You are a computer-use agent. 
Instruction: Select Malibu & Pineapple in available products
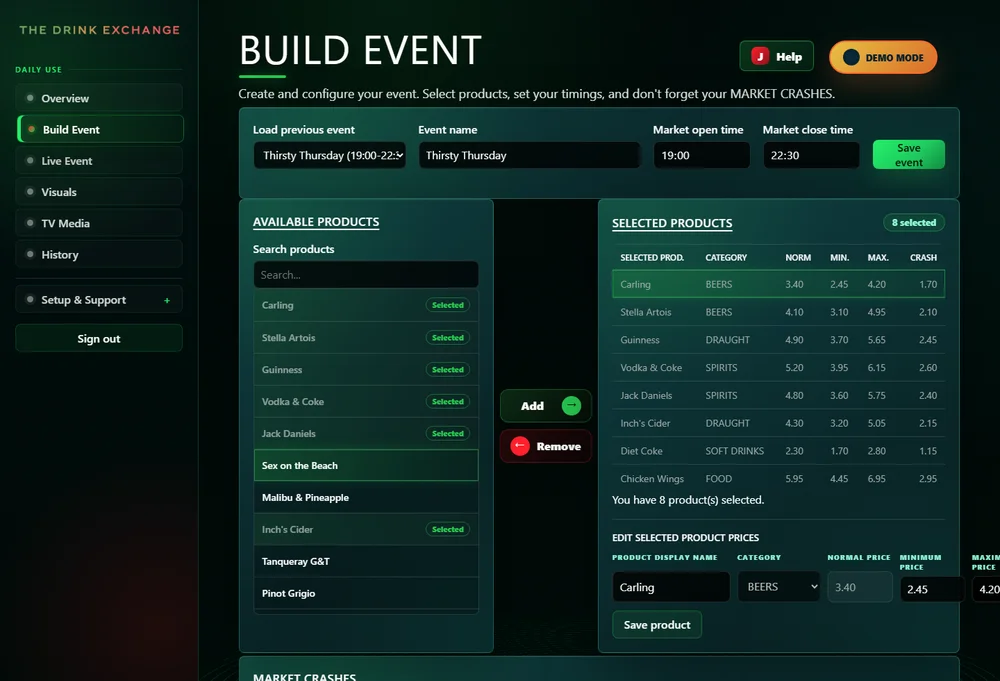(366, 497)
